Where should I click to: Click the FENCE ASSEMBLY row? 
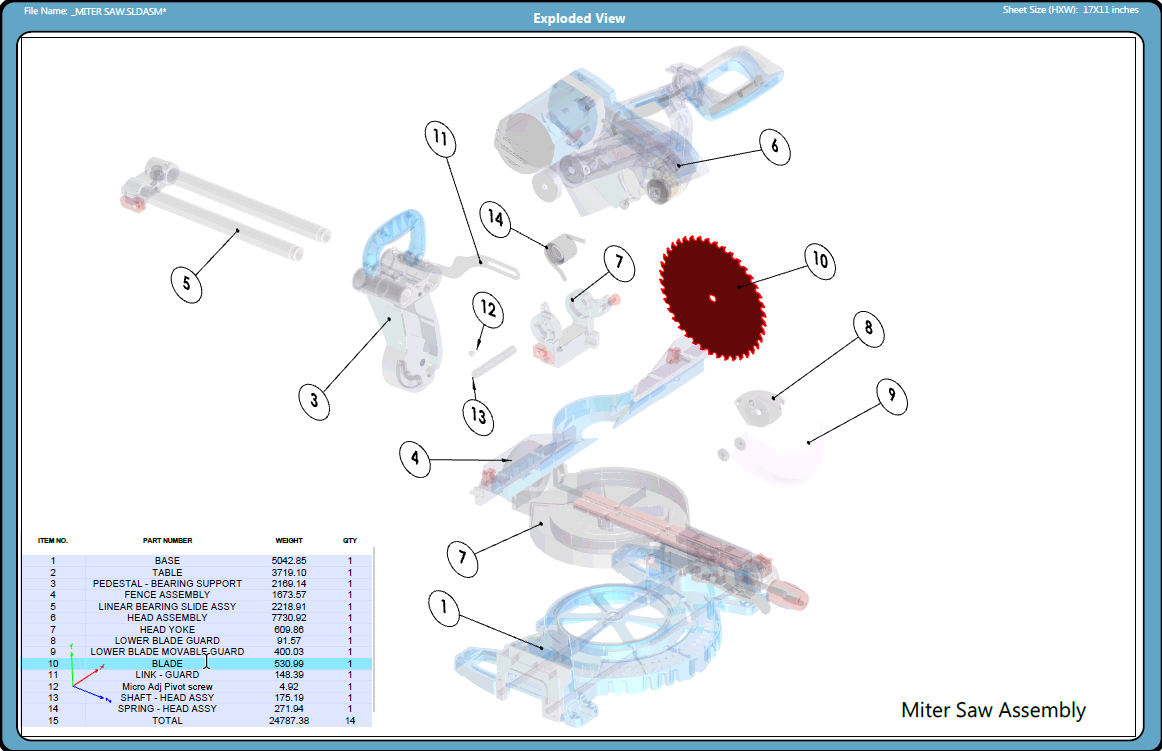coord(197,595)
